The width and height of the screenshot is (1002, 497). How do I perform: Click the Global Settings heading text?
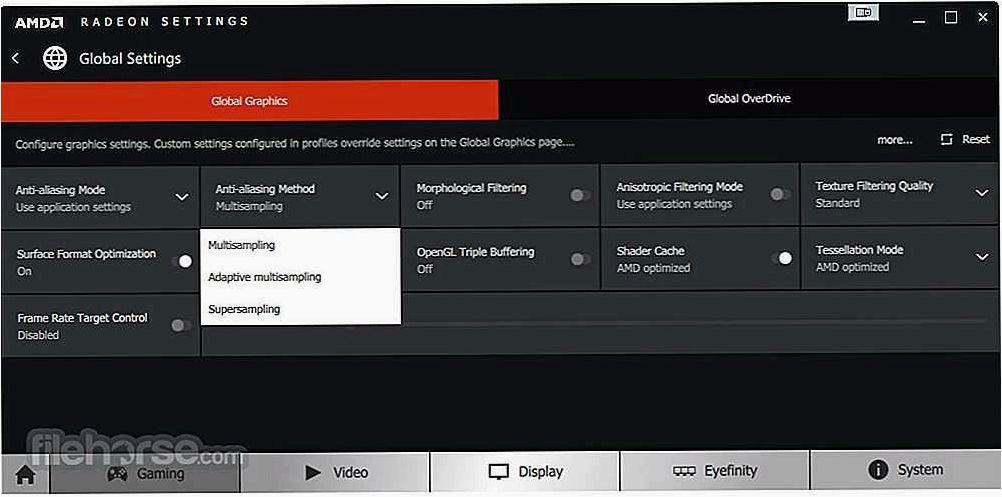click(x=130, y=59)
